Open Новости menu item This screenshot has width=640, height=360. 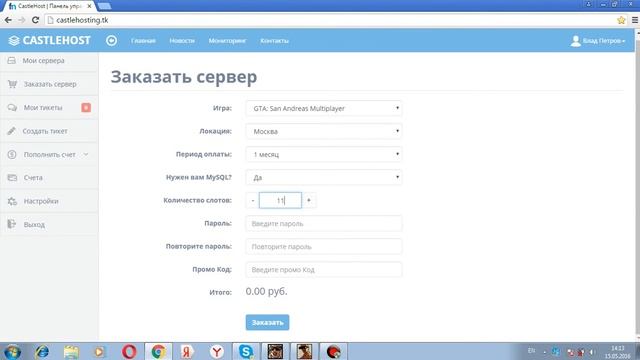coord(182,41)
